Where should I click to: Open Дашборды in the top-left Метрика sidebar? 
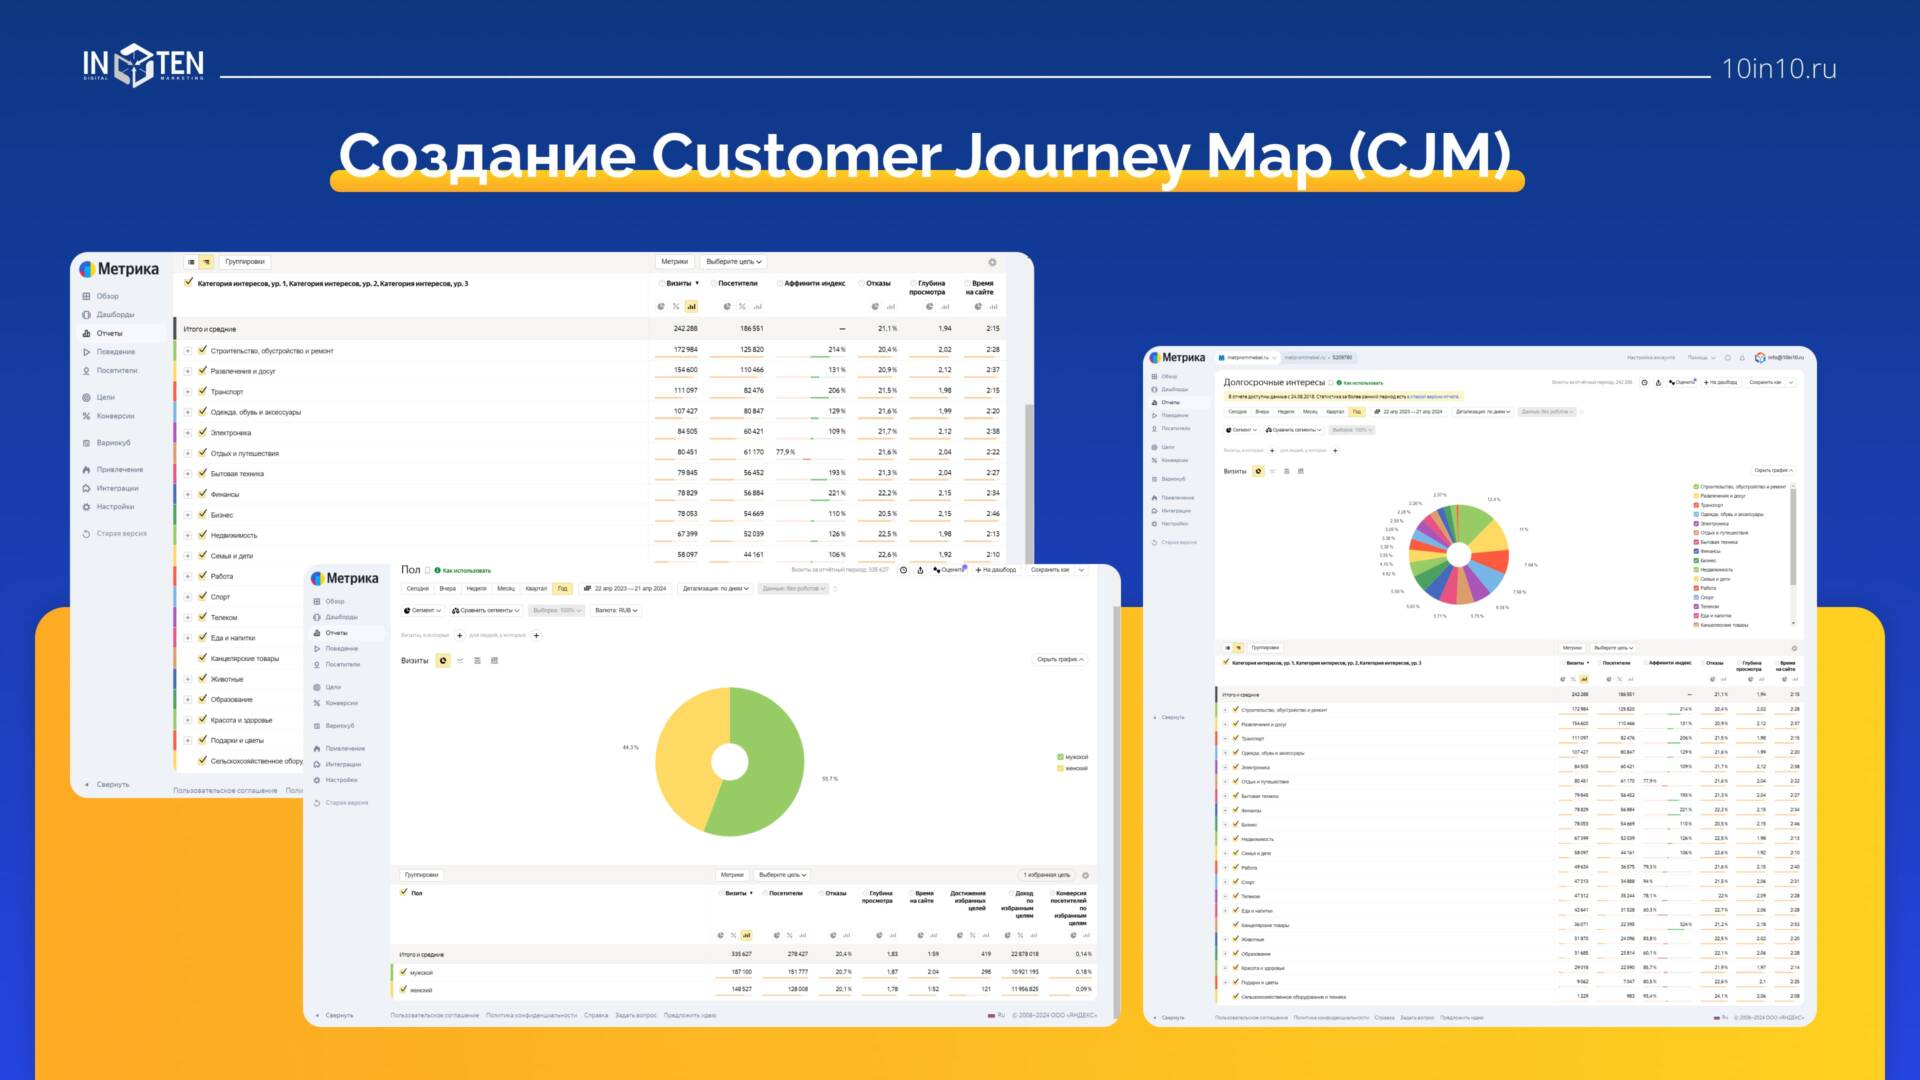(114, 315)
